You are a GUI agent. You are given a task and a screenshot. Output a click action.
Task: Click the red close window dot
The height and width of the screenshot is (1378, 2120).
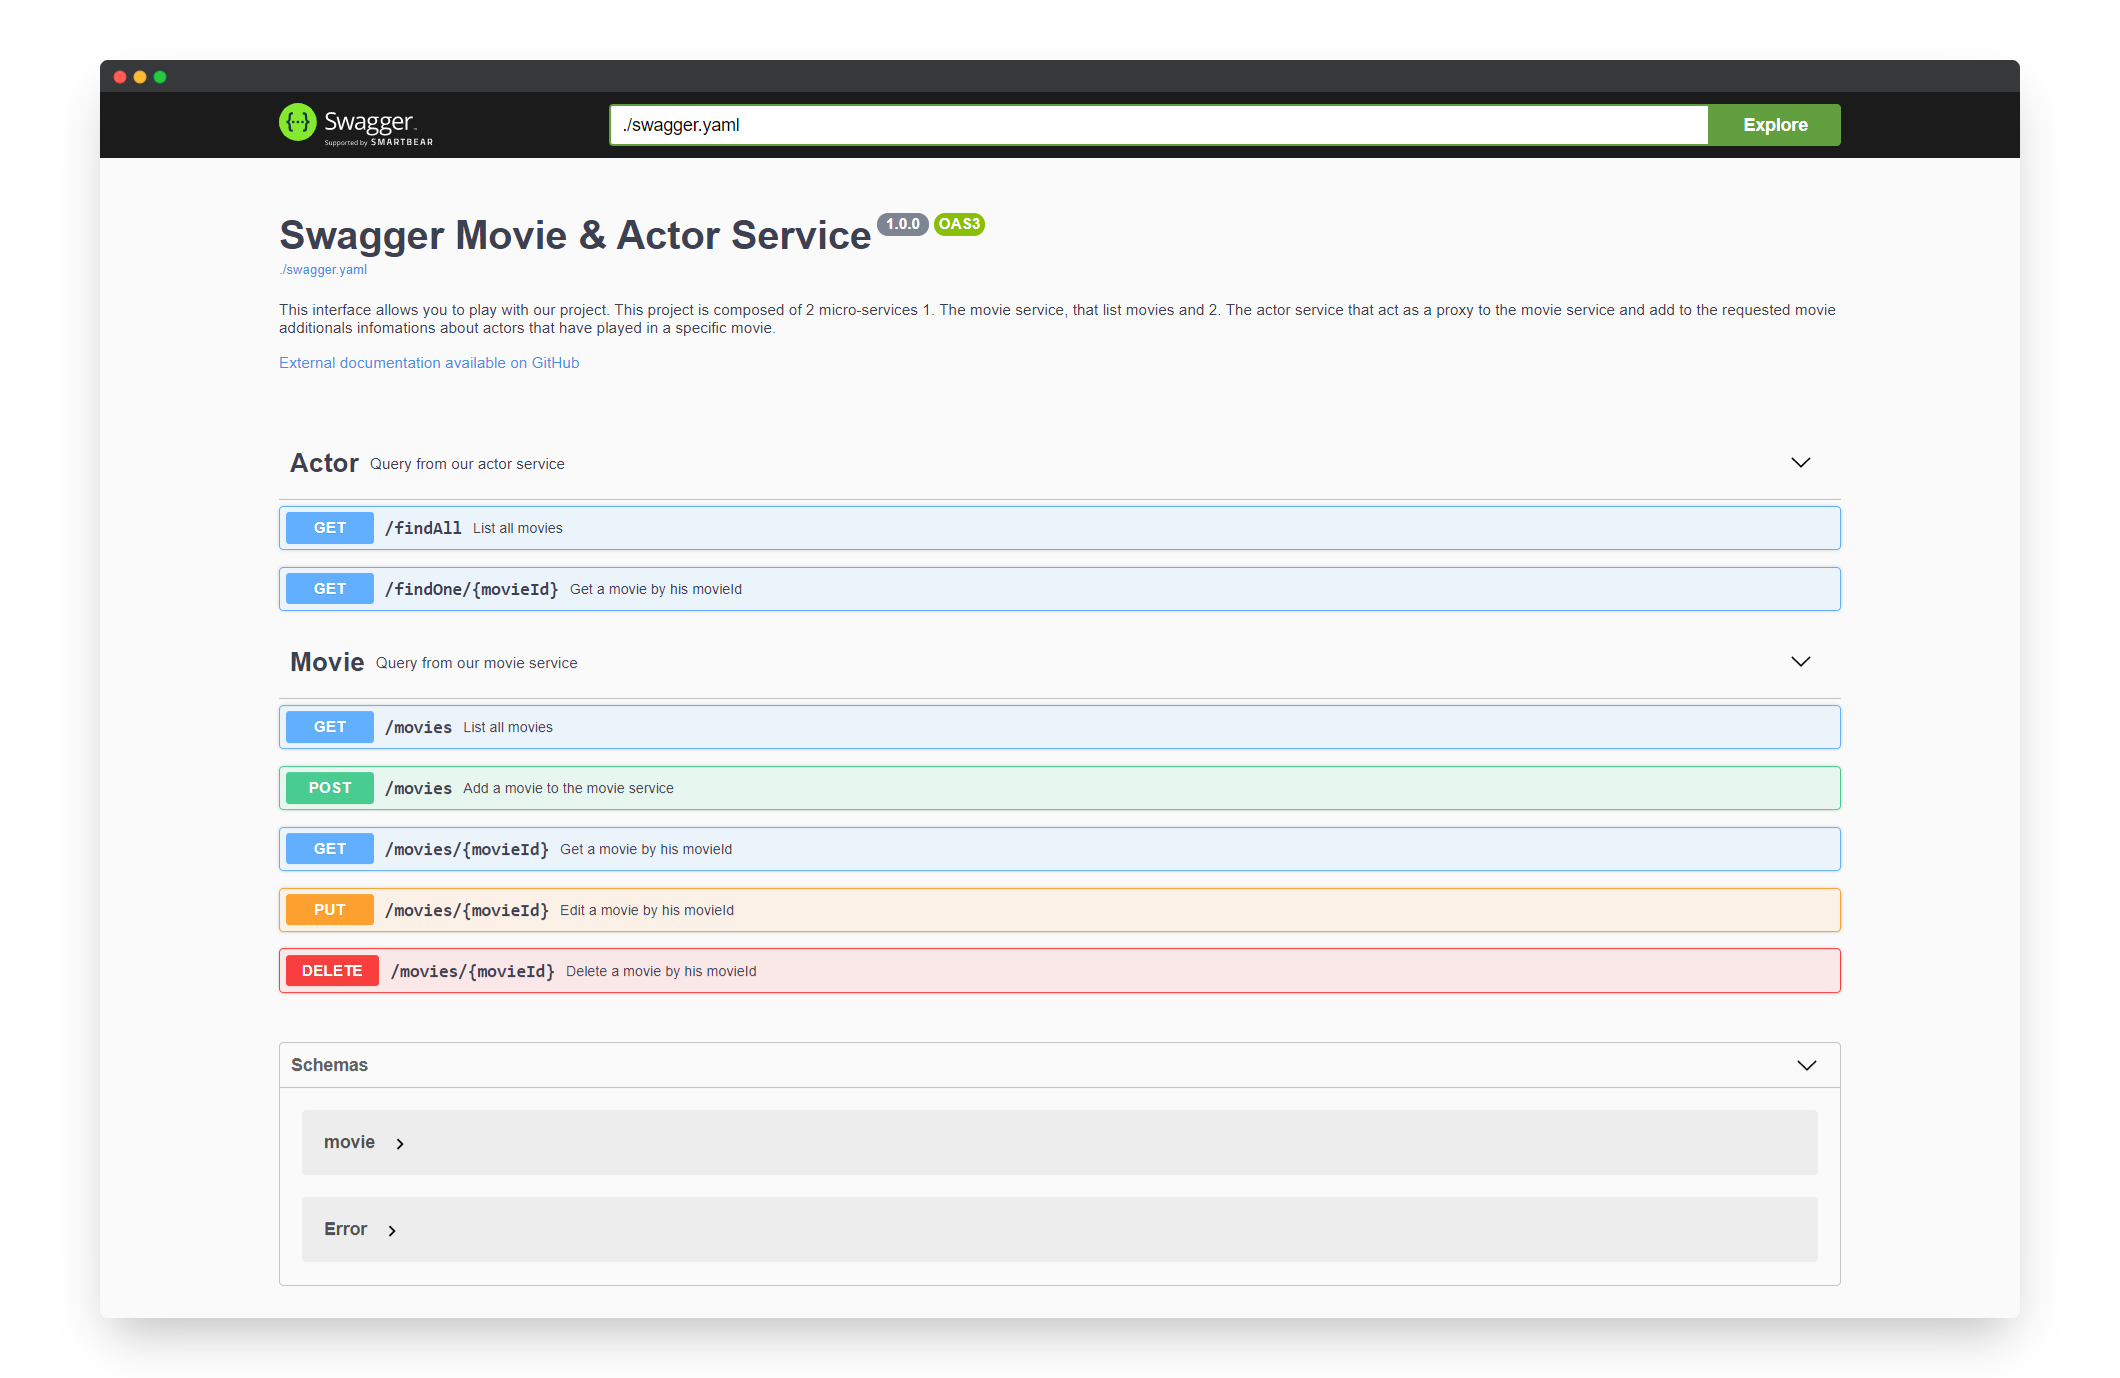pyautogui.click(x=120, y=77)
